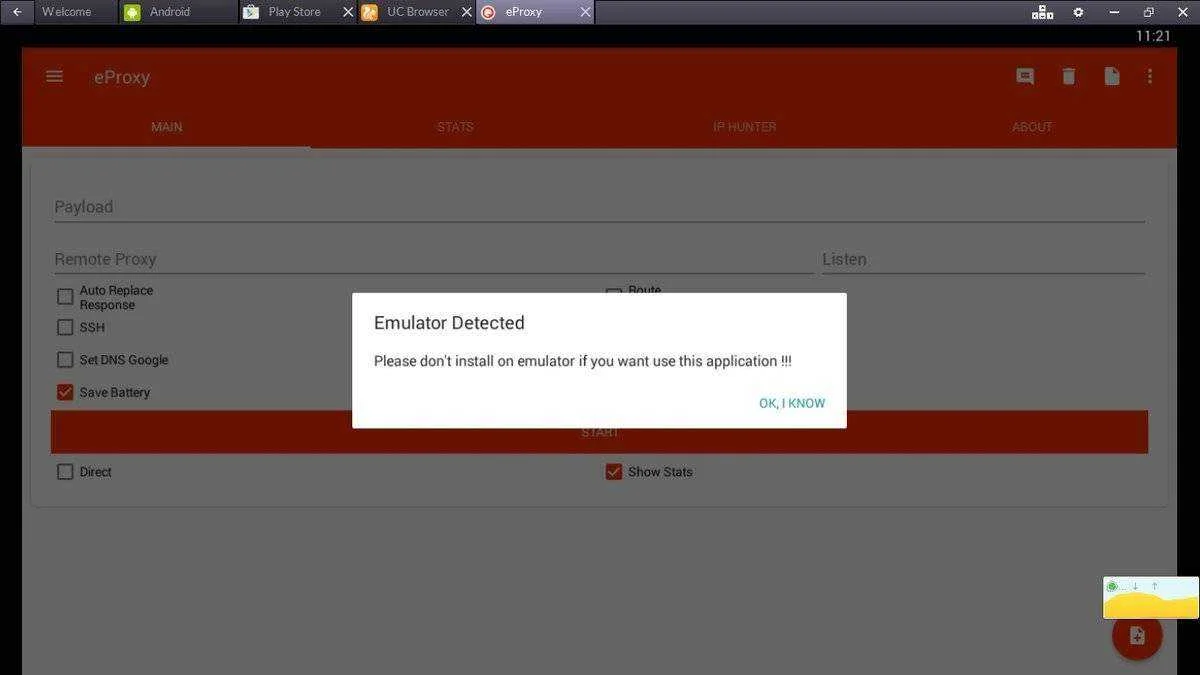Enable Set DNS Google checkbox

pyautogui.click(x=65, y=360)
